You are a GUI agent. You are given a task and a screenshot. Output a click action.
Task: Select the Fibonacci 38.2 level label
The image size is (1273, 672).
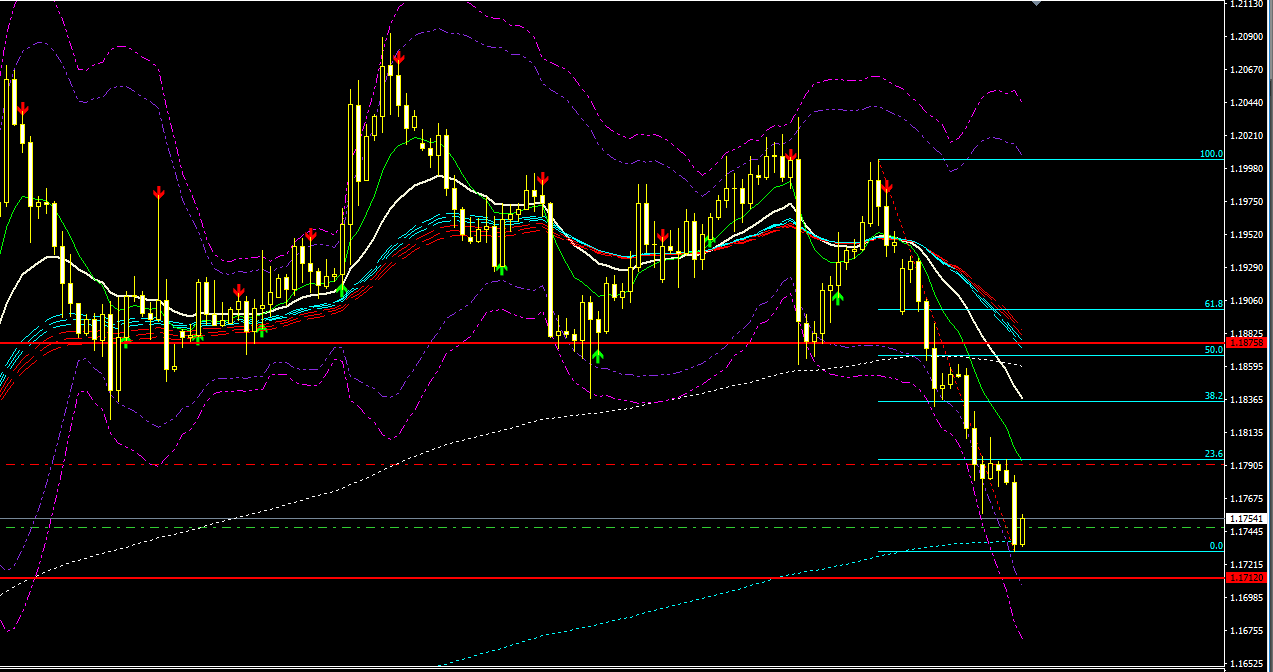click(x=1214, y=396)
